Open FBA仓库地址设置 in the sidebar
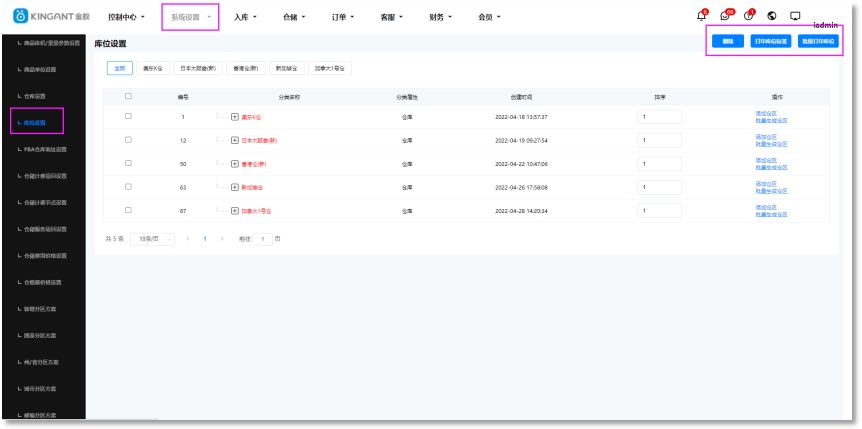The height and width of the screenshot is (429, 862). coord(45,149)
